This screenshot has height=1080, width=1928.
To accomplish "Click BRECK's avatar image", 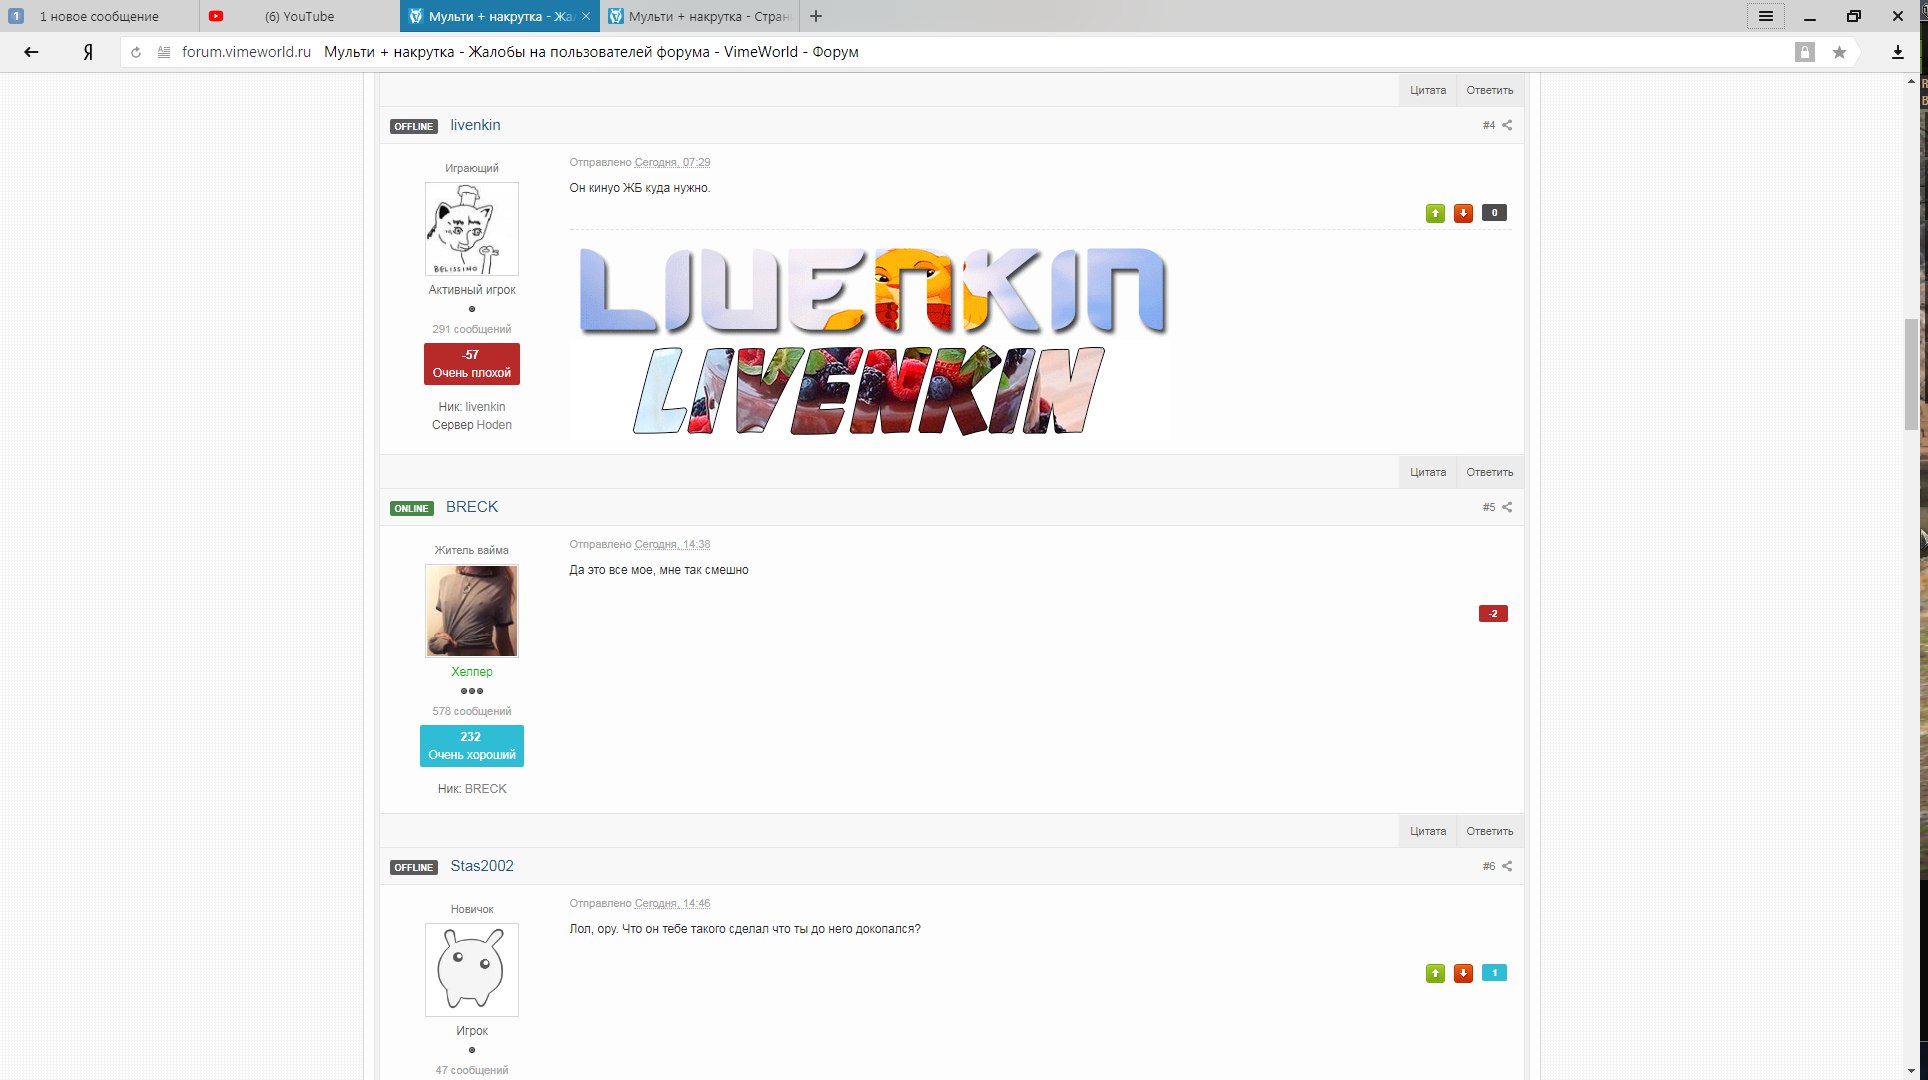I will [x=472, y=611].
